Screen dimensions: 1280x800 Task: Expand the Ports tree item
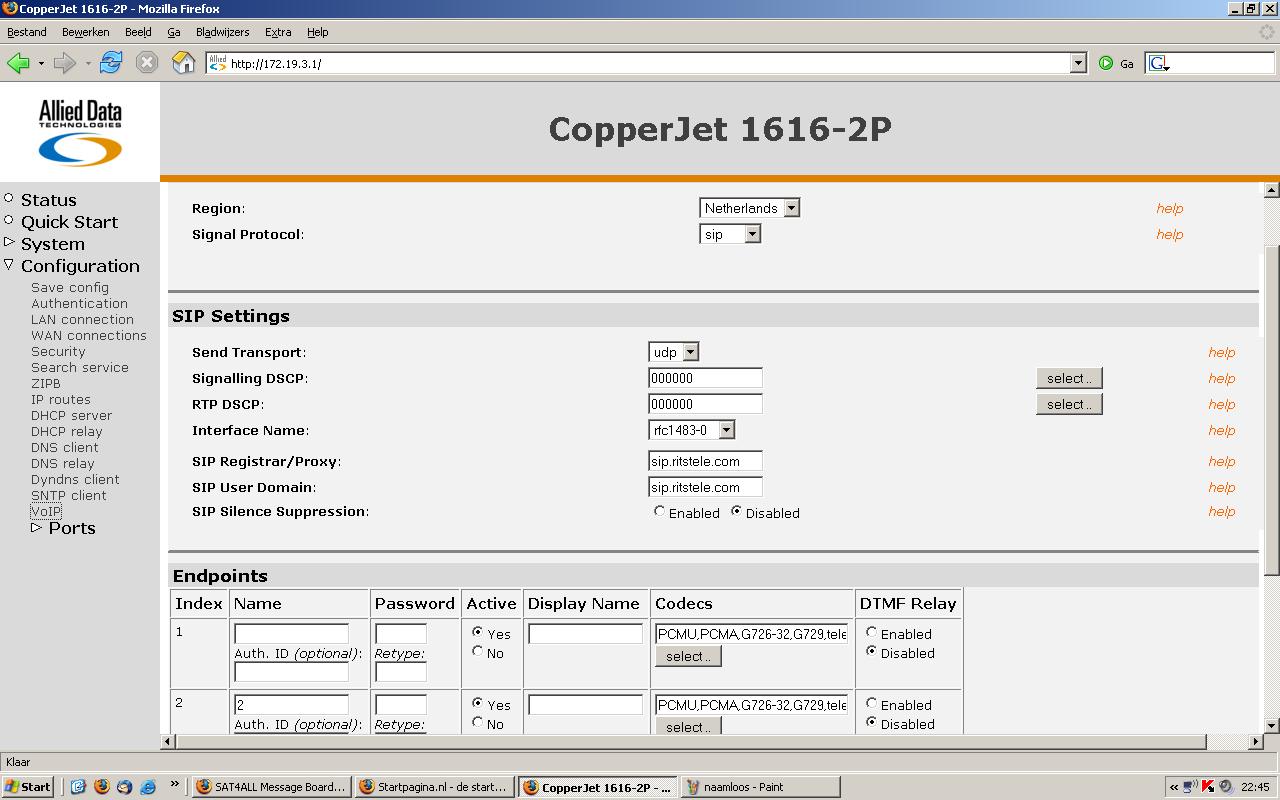[x=37, y=526]
